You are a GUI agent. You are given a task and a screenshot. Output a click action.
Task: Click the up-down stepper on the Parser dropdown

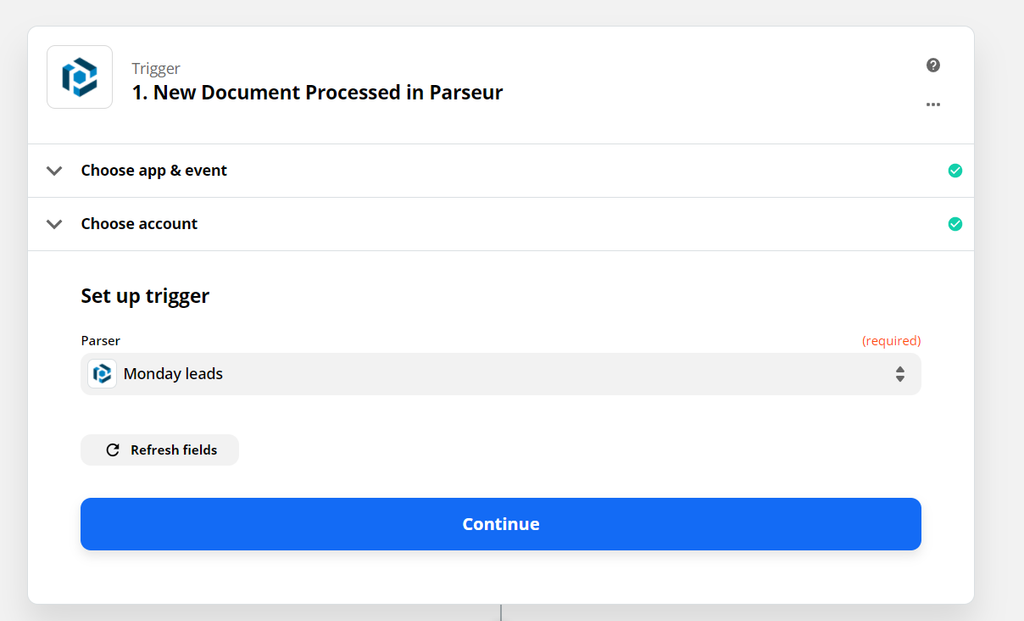pos(899,373)
